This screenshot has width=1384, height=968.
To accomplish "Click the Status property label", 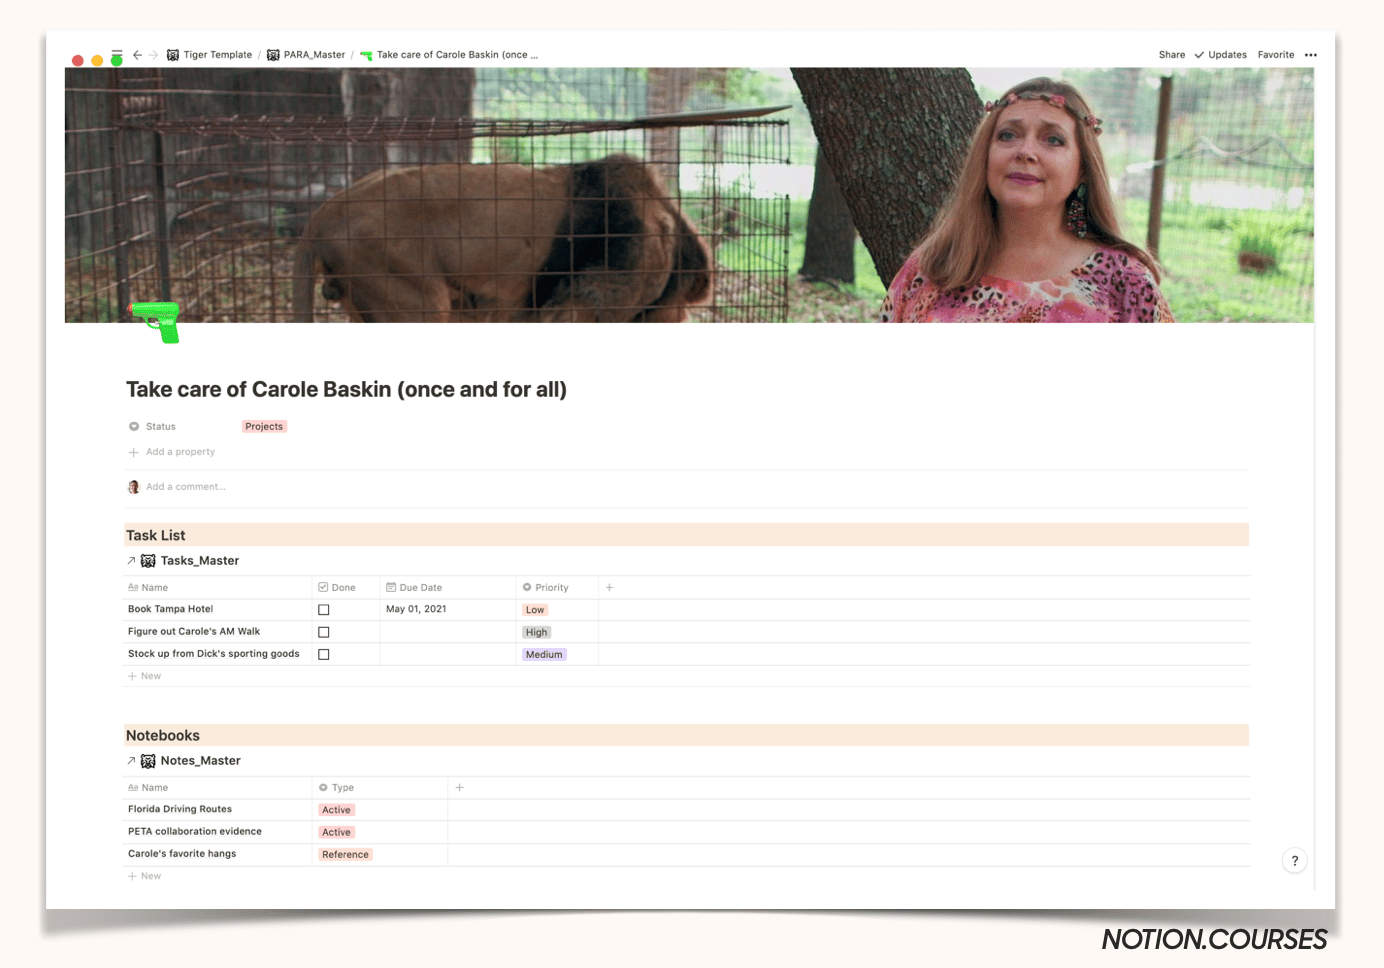I will click(x=161, y=427).
